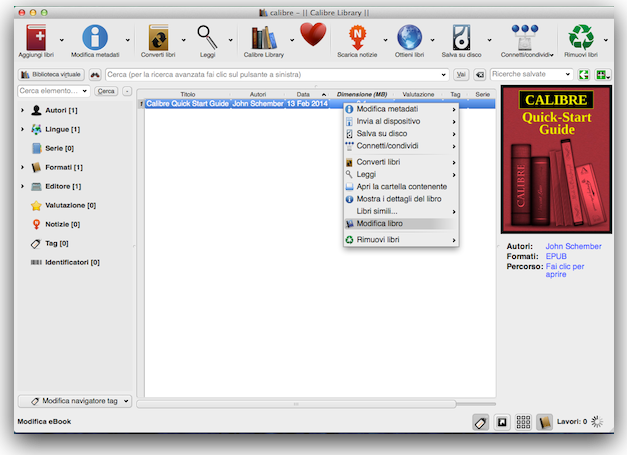Select the Formati category in the tag browser
Viewport: 627px width, 455px height.
click(x=64, y=168)
